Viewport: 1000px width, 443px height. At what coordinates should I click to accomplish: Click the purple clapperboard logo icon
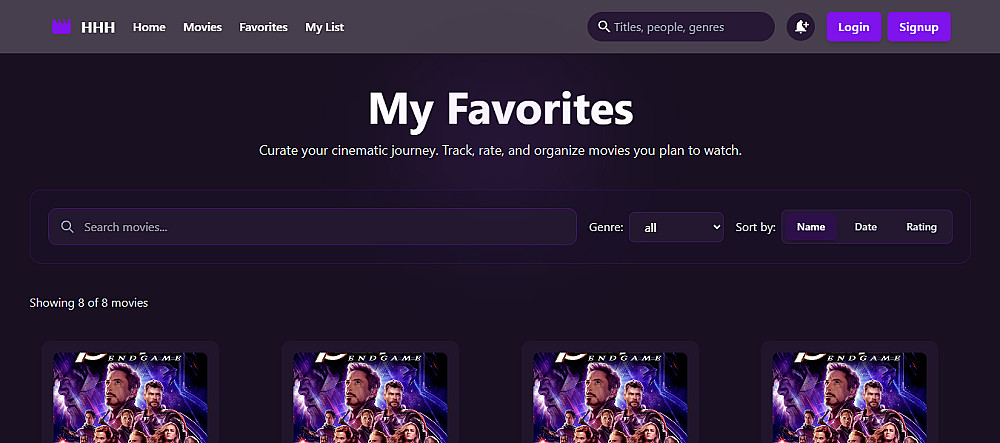point(61,27)
